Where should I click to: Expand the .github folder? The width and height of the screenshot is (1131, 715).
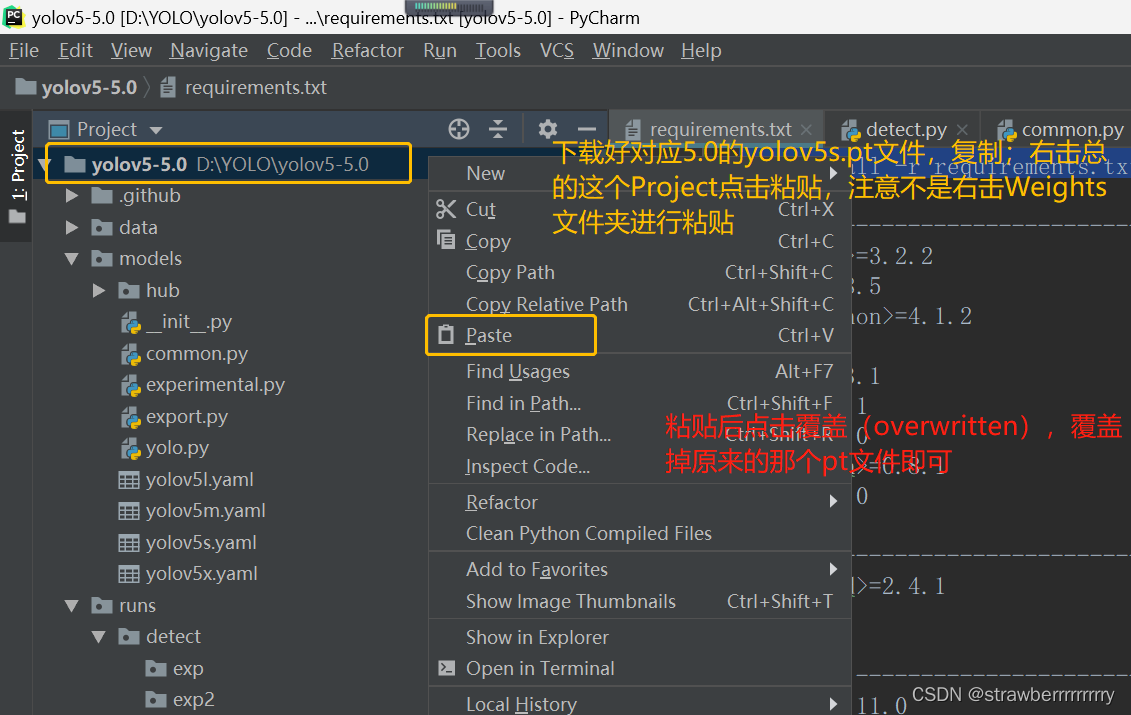(71, 195)
